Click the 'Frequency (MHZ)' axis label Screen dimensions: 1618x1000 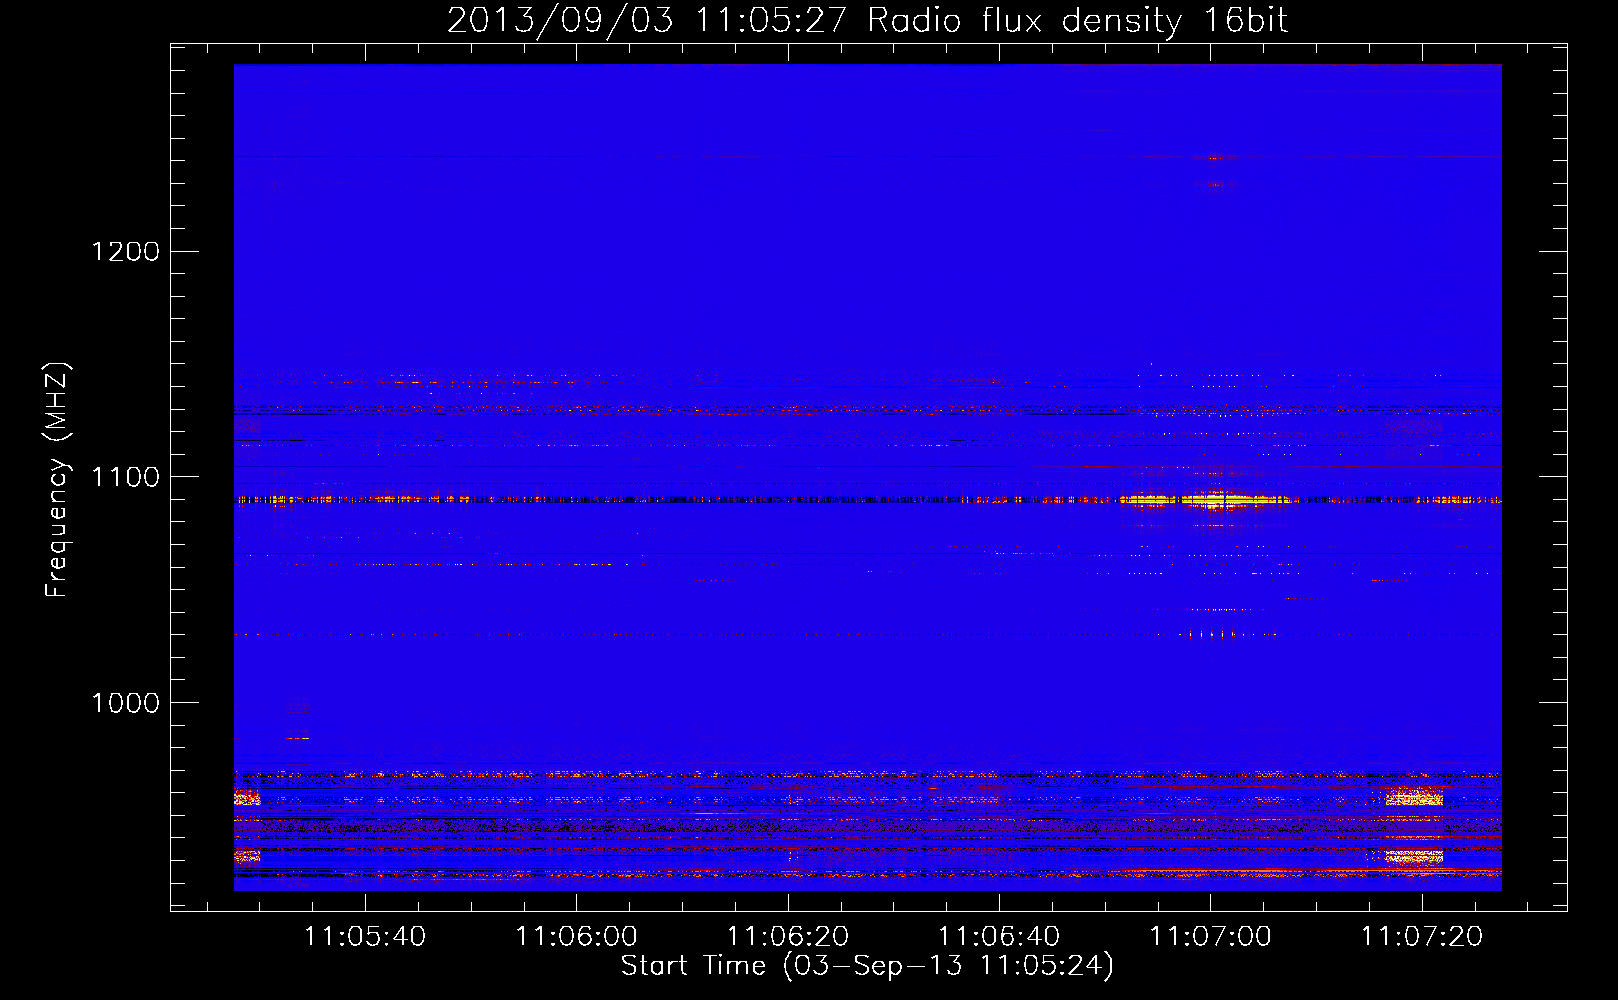(57, 480)
